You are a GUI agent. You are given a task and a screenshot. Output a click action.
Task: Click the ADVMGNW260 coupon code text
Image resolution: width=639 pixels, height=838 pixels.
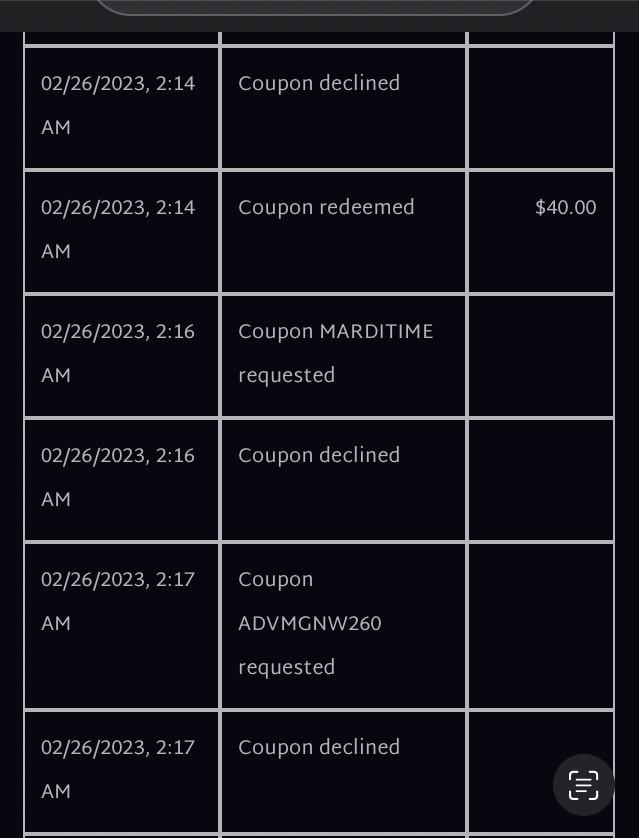click(x=309, y=623)
